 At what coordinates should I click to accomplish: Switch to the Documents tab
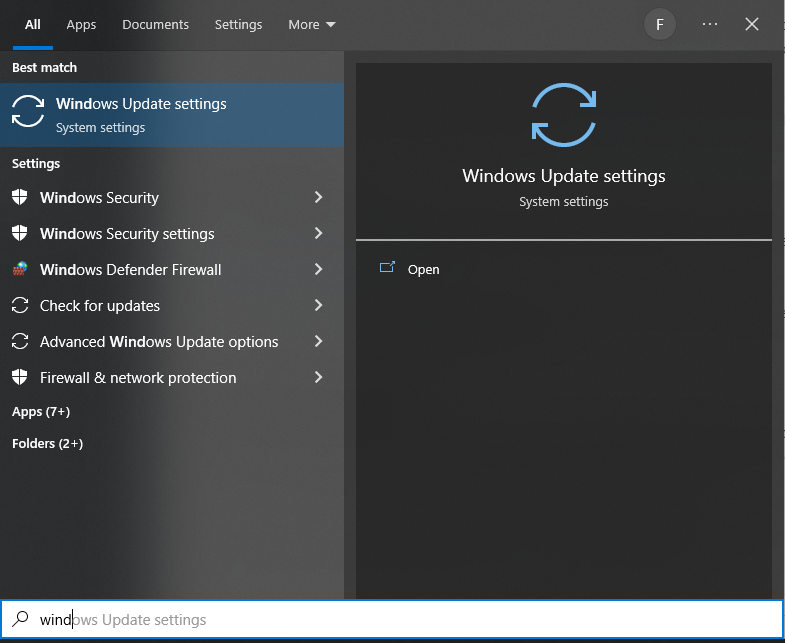155,25
